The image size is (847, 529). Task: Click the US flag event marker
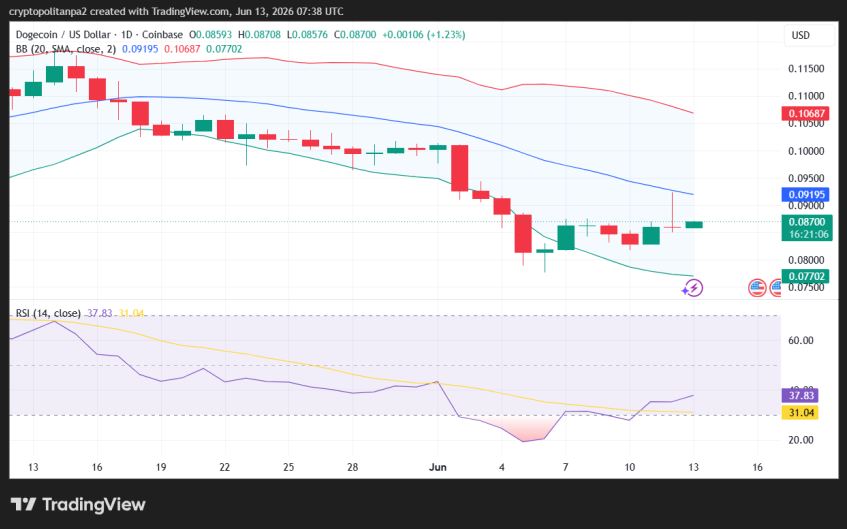point(757,288)
